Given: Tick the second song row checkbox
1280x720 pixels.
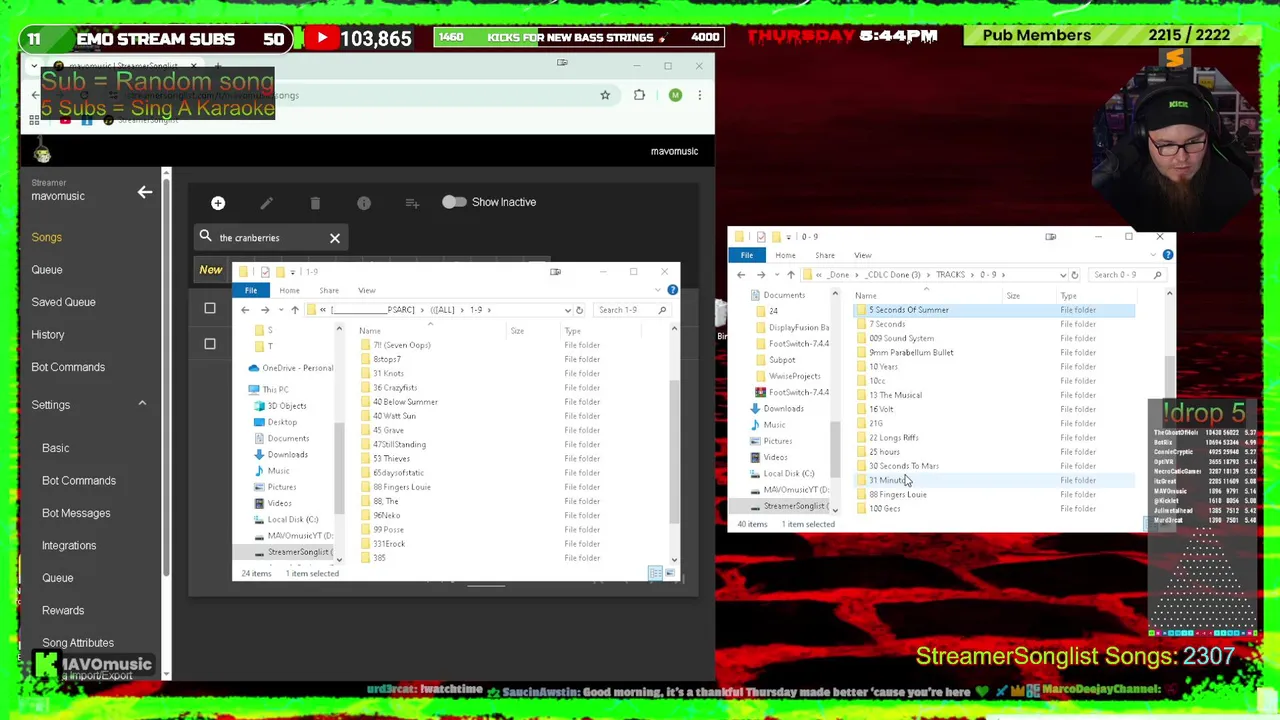Looking at the screenshot, I should click(210, 344).
